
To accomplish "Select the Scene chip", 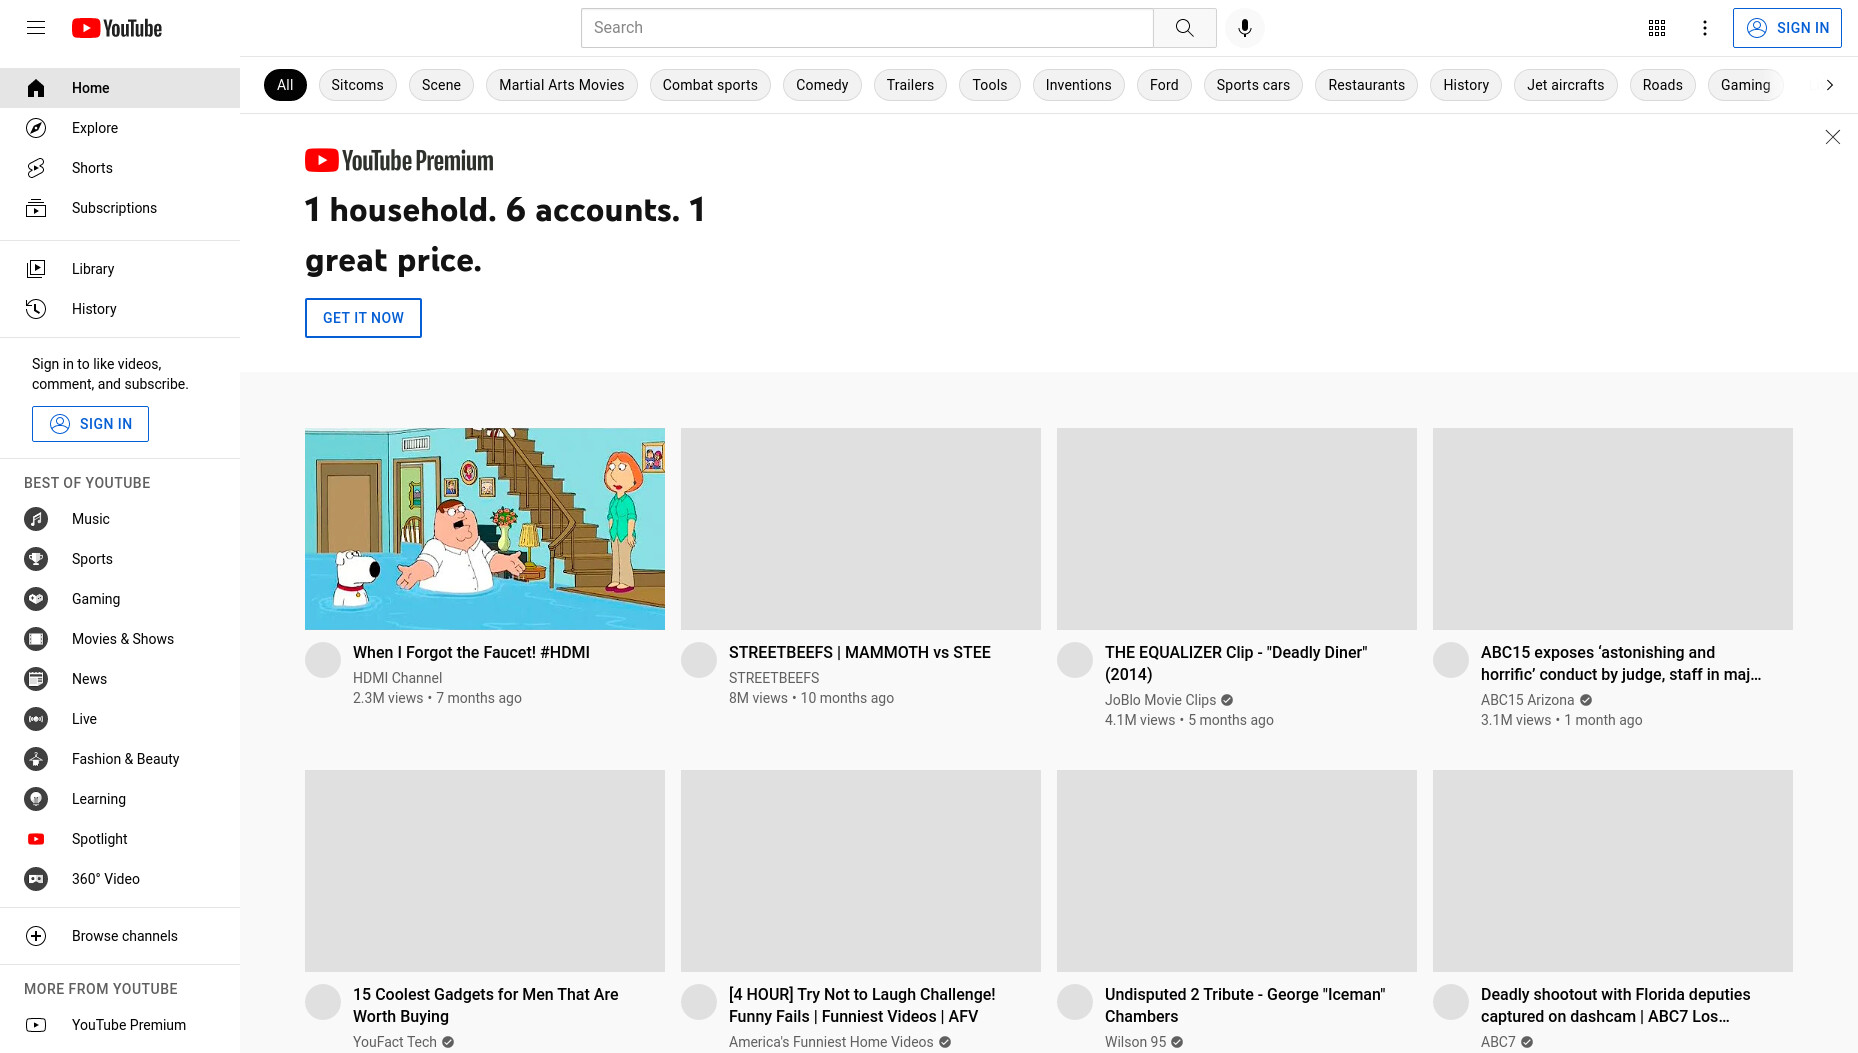I will [441, 85].
